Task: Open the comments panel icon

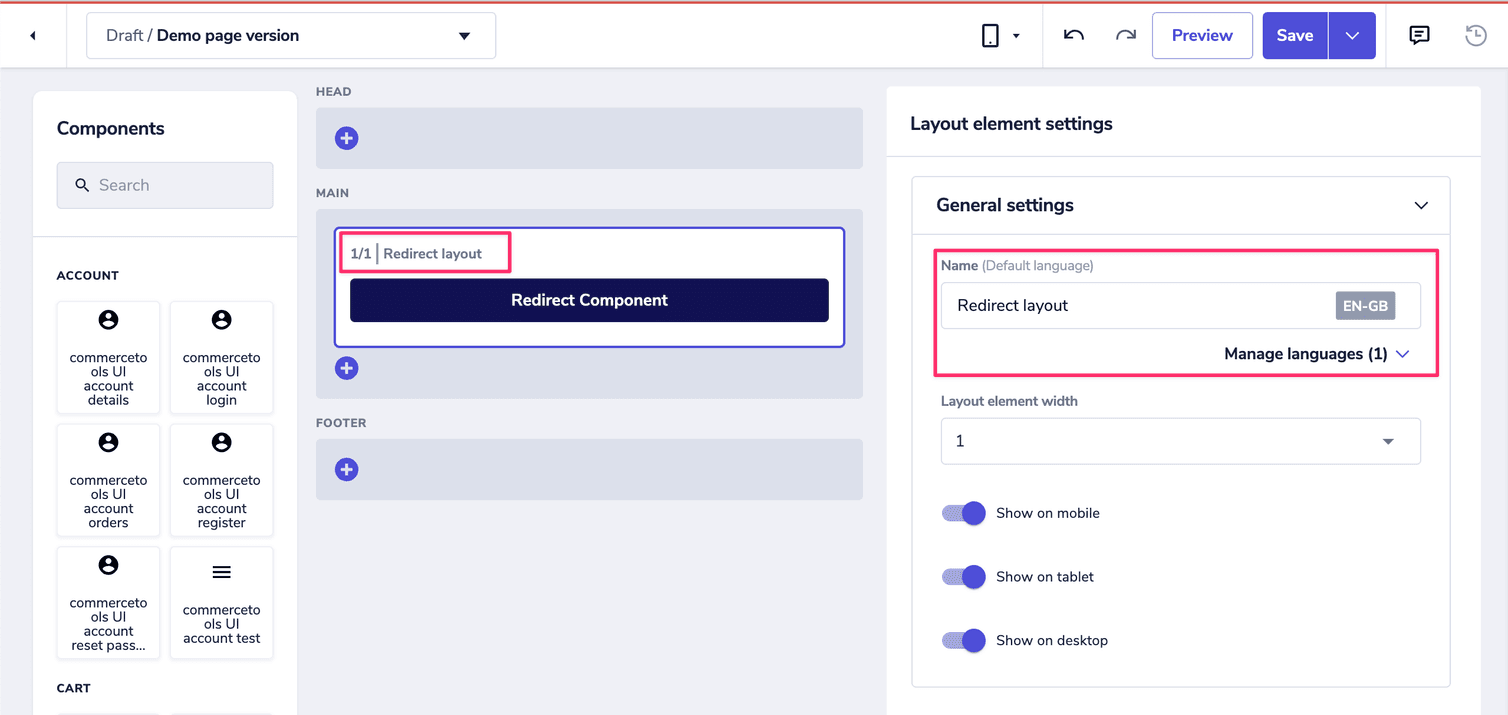Action: pos(1419,35)
